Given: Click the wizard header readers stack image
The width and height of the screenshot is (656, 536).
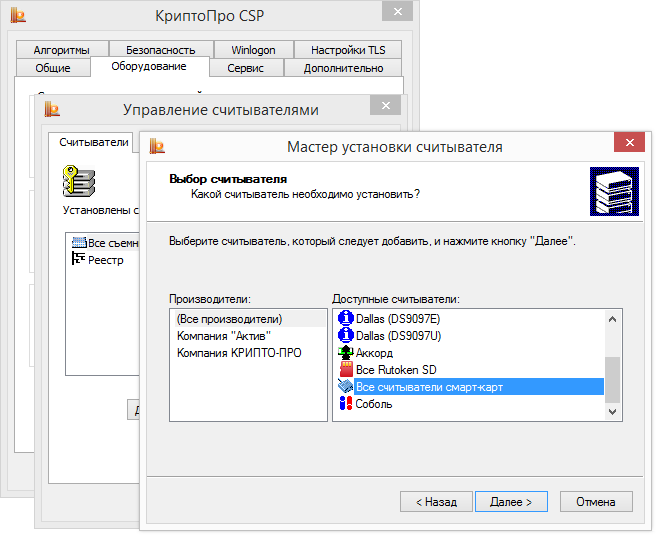Looking at the screenshot, I should pyautogui.click(x=614, y=192).
